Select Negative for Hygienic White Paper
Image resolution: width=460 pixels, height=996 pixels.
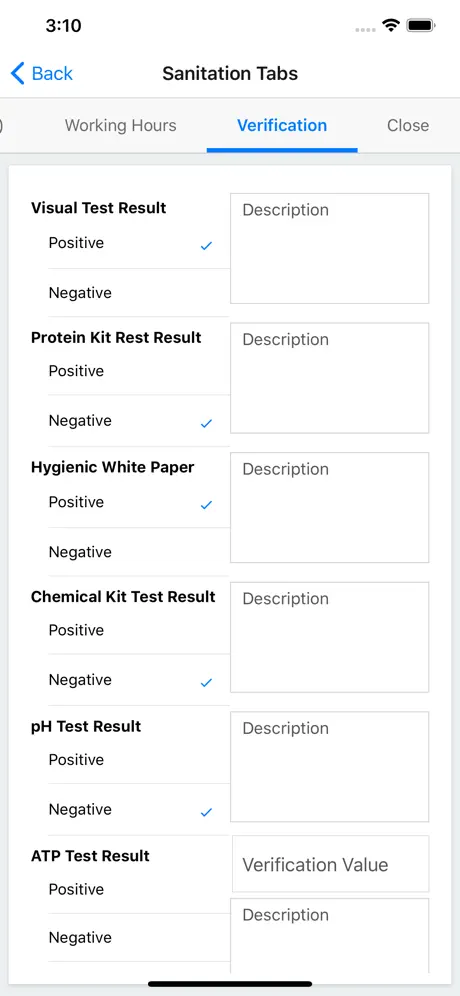tap(139, 552)
